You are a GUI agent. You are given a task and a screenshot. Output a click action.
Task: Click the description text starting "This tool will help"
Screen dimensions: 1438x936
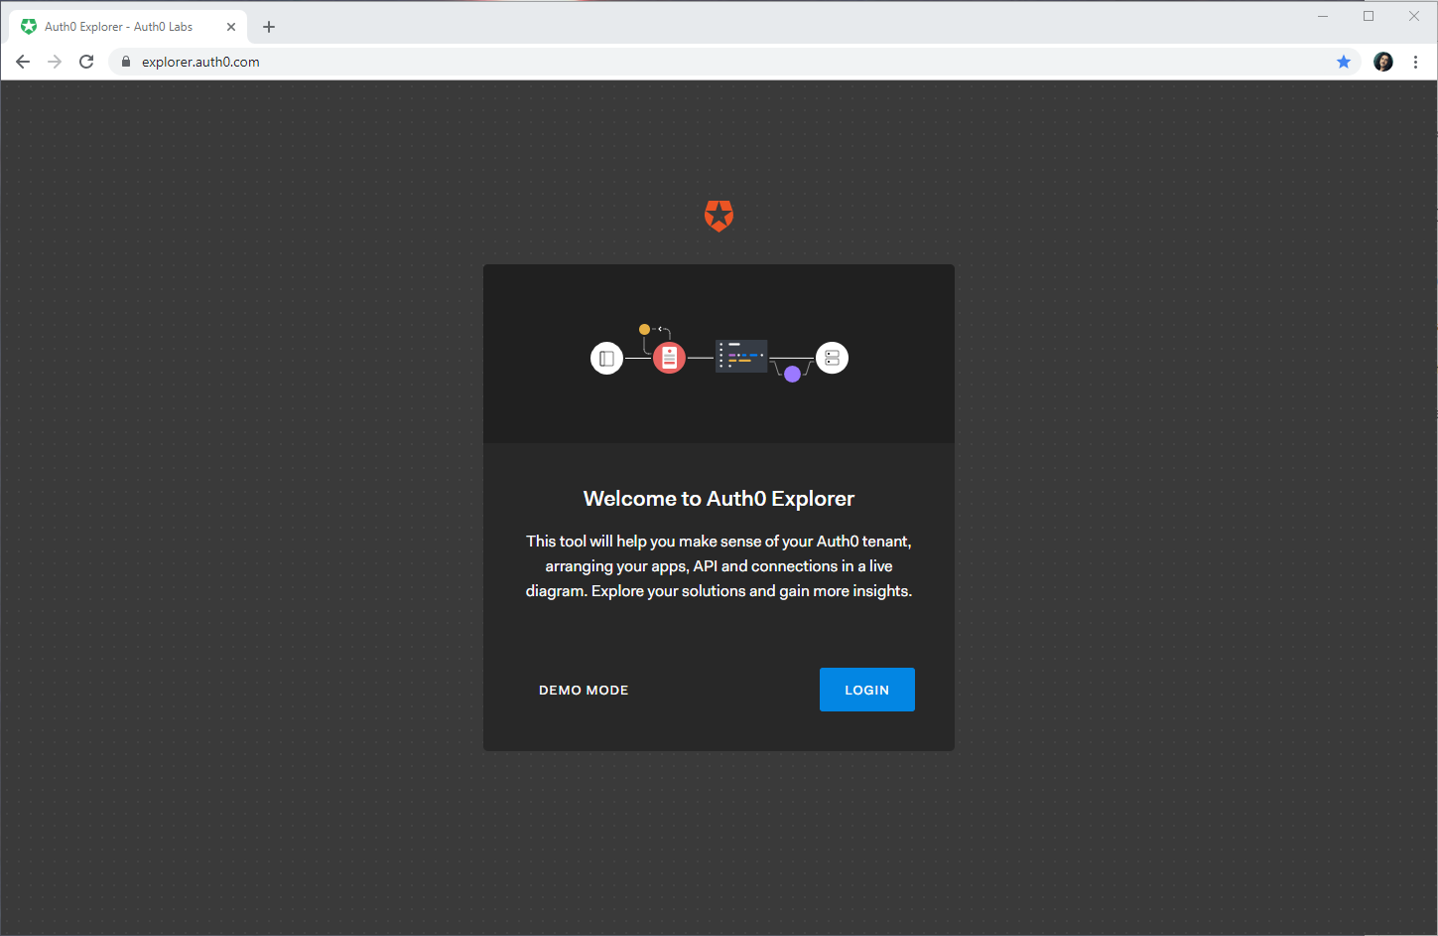pyautogui.click(x=719, y=566)
